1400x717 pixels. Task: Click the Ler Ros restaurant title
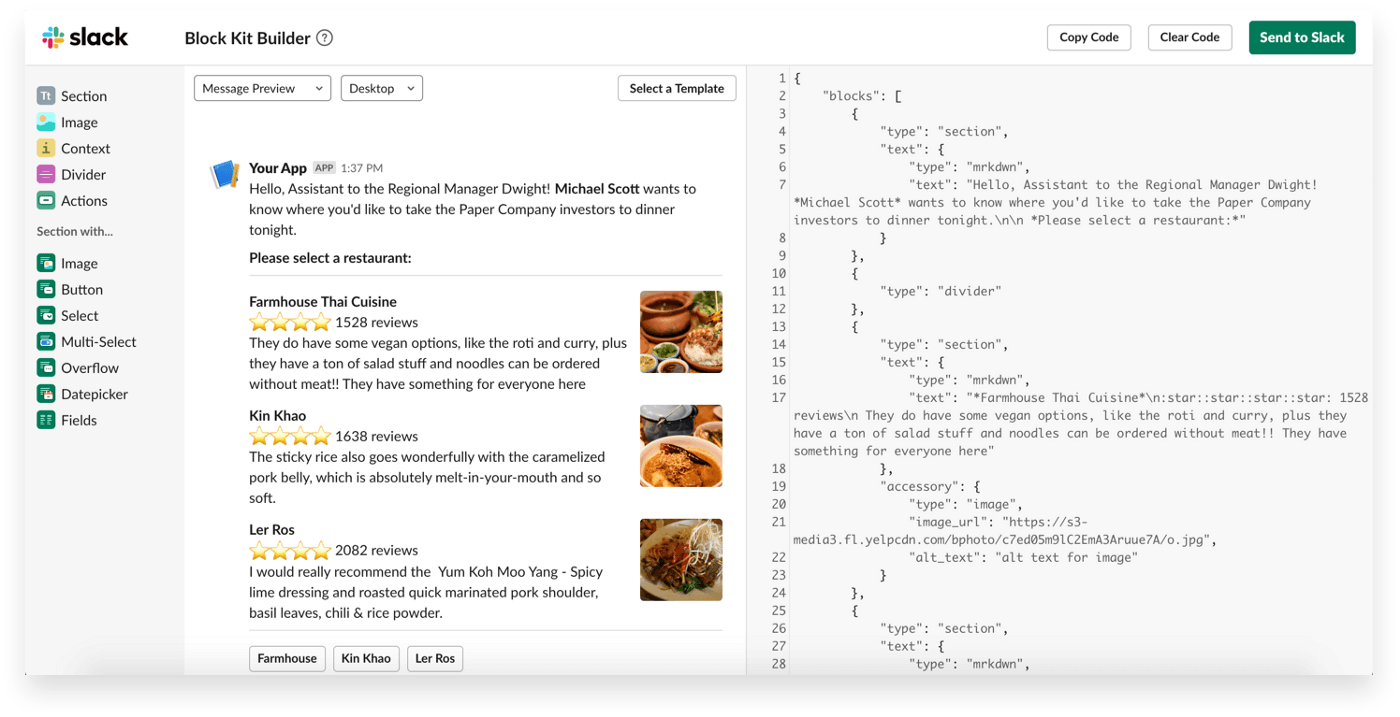point(272,529)
